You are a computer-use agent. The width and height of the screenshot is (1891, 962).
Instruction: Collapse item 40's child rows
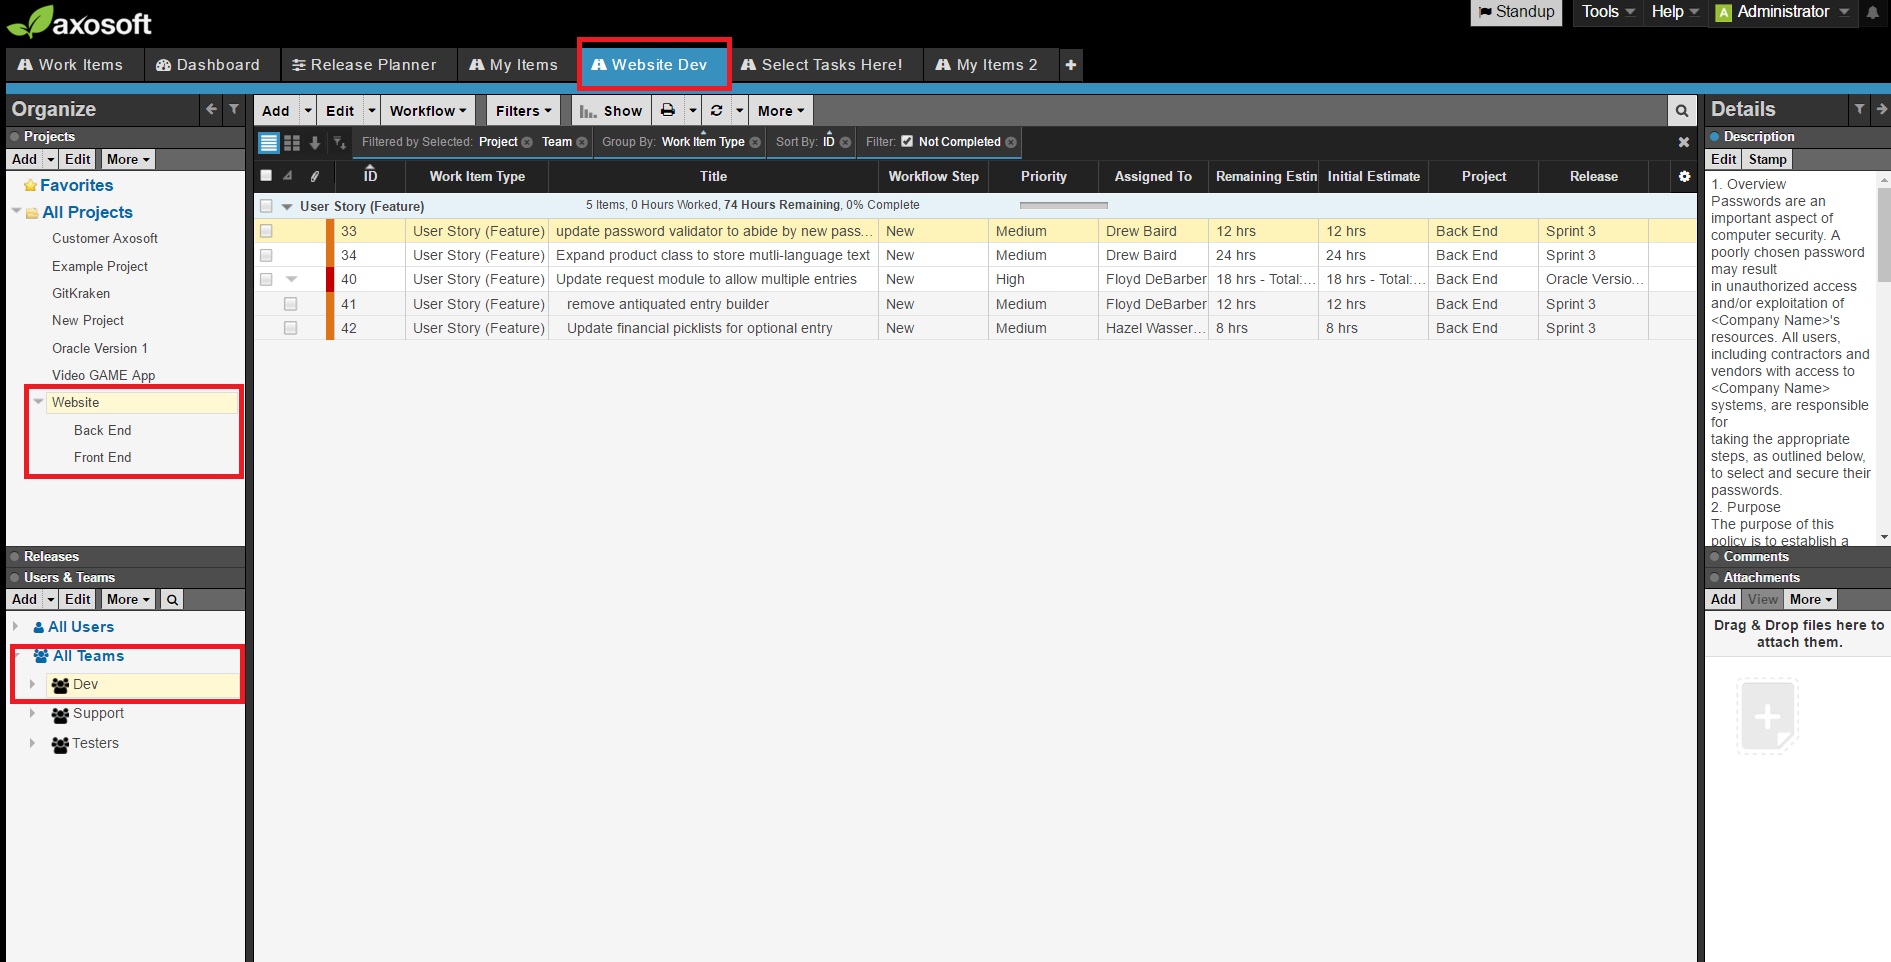[x=292, y=279]
